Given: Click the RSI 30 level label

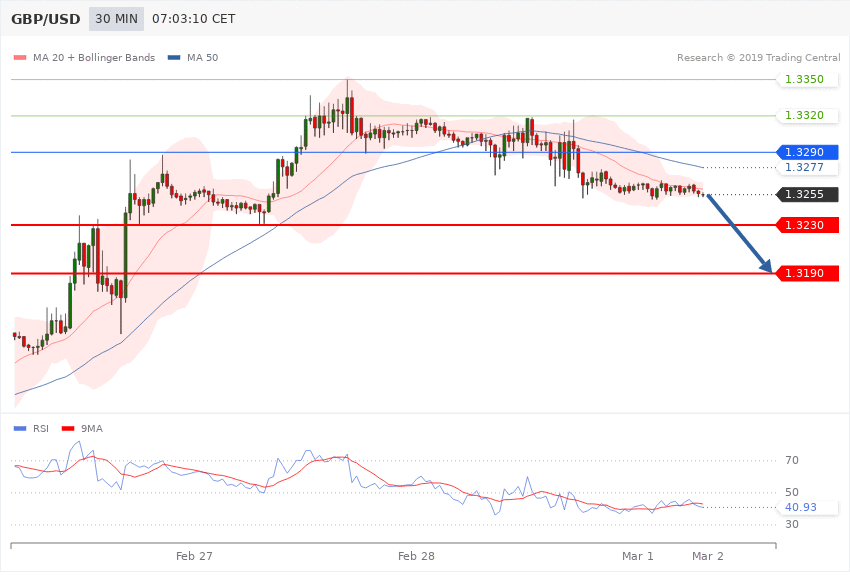Looking at the screenshot, I should 791,524.
